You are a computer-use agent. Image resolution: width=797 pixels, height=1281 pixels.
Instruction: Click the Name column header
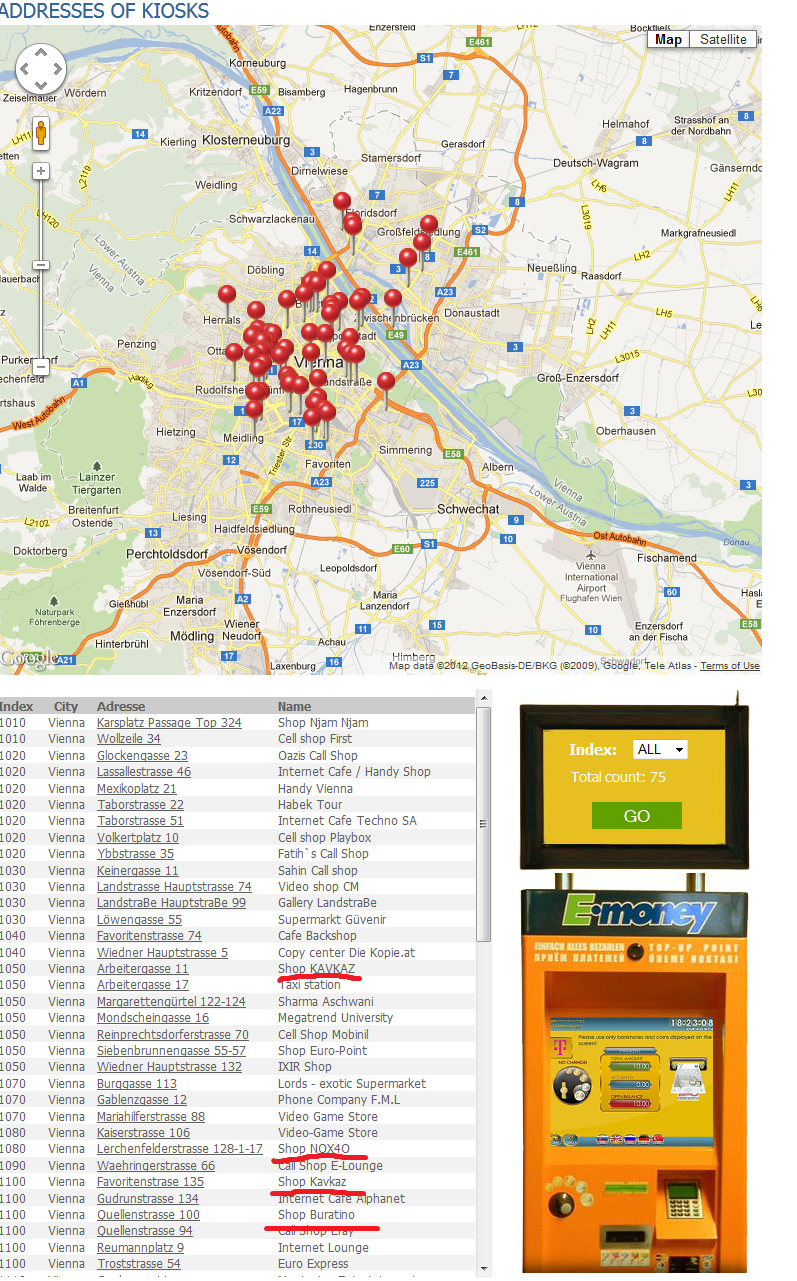[x=295, y=707]
